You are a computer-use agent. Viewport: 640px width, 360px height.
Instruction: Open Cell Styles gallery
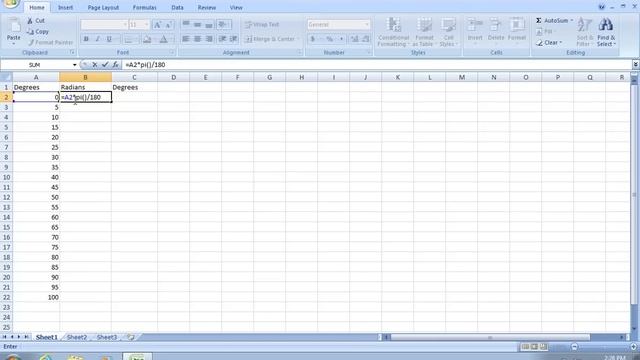(448, 32)
